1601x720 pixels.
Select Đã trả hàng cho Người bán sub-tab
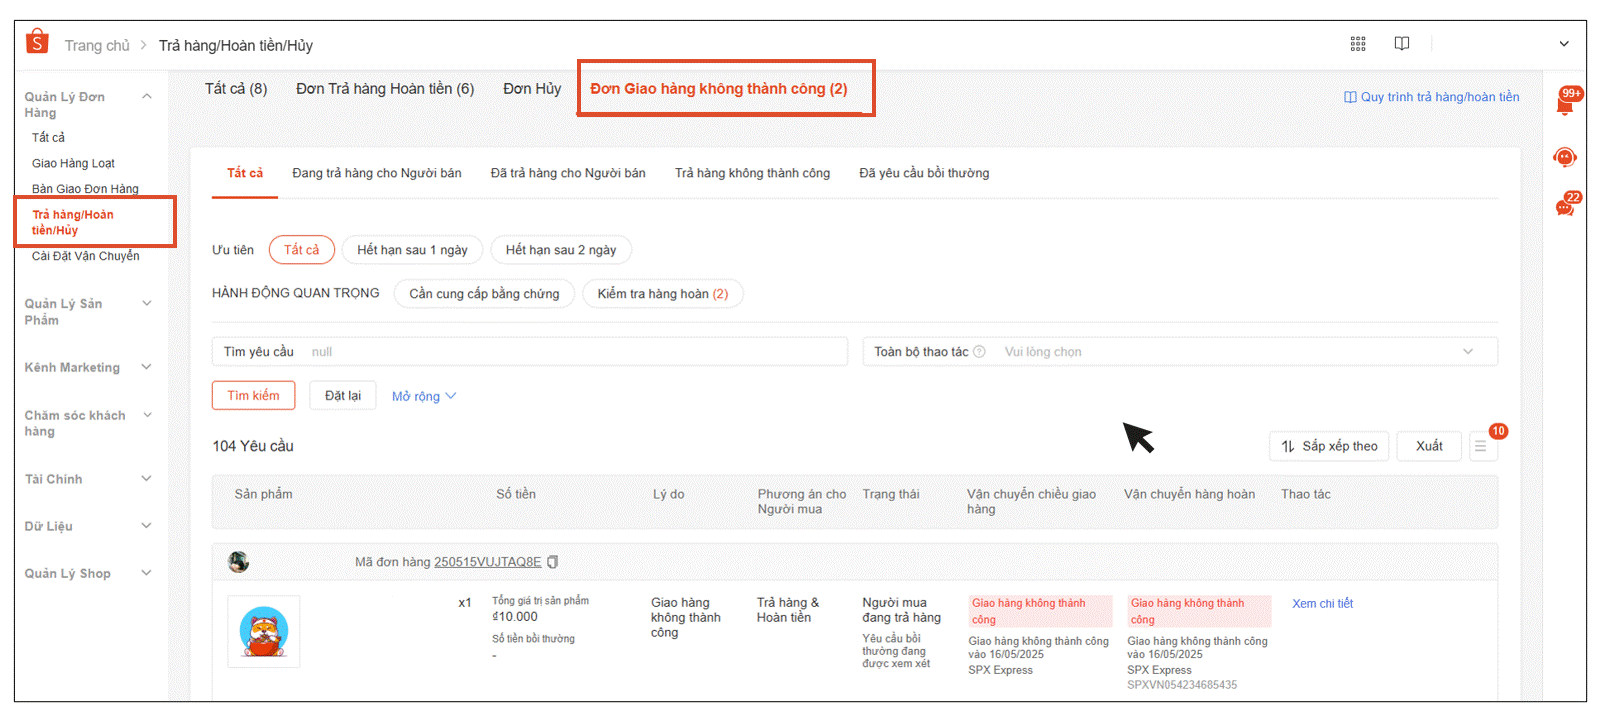click(568, 173)
